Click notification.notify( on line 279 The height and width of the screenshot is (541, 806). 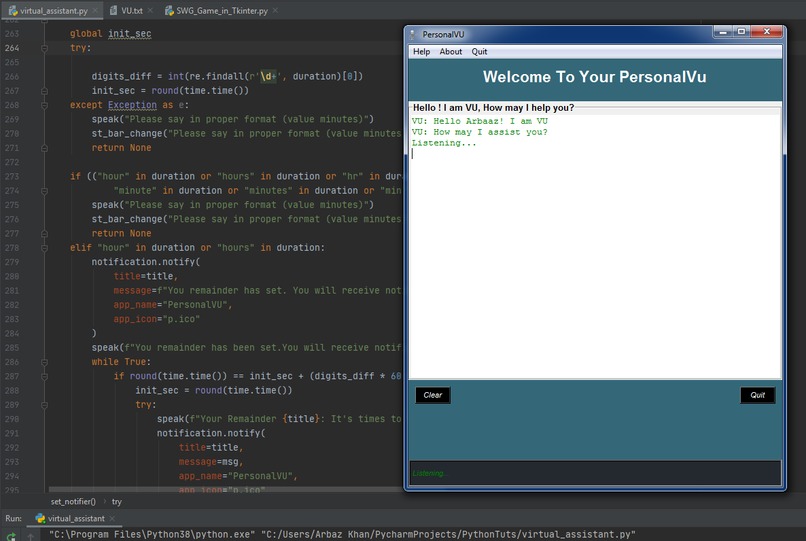pyautogui.click(x=146, y=262)
